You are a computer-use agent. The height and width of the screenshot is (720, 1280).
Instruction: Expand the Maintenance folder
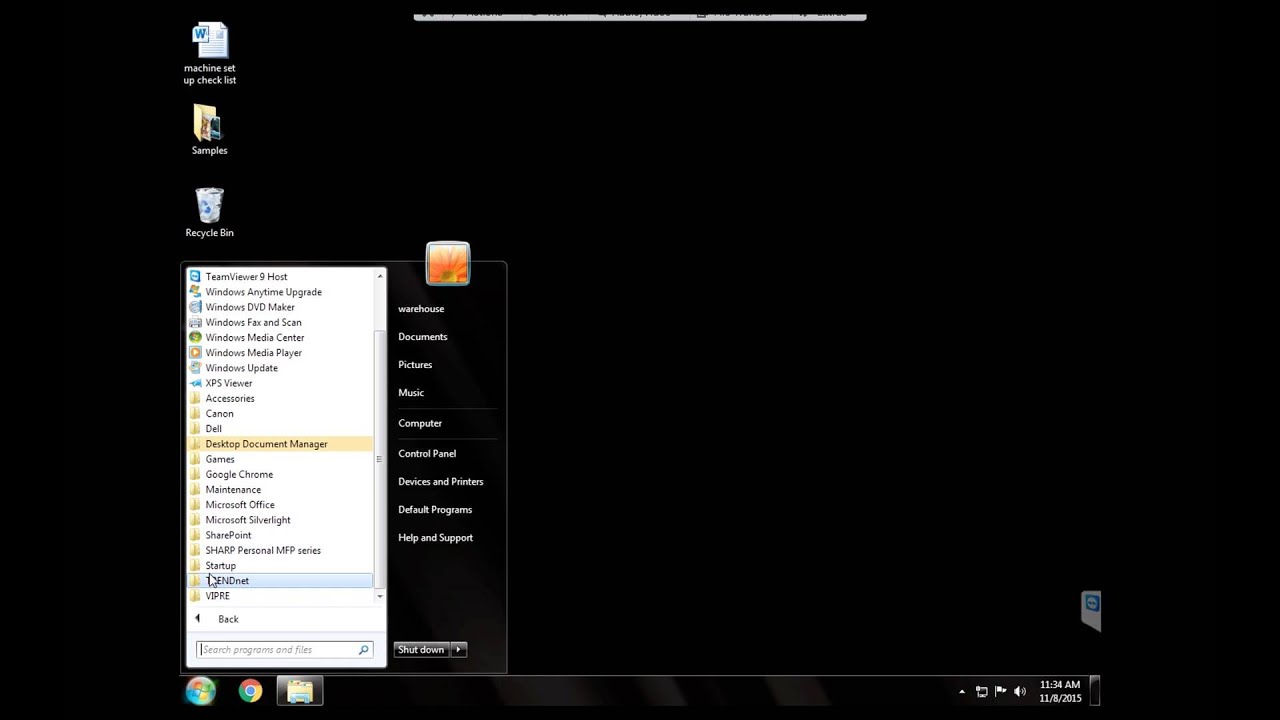[x=280, y=489]
